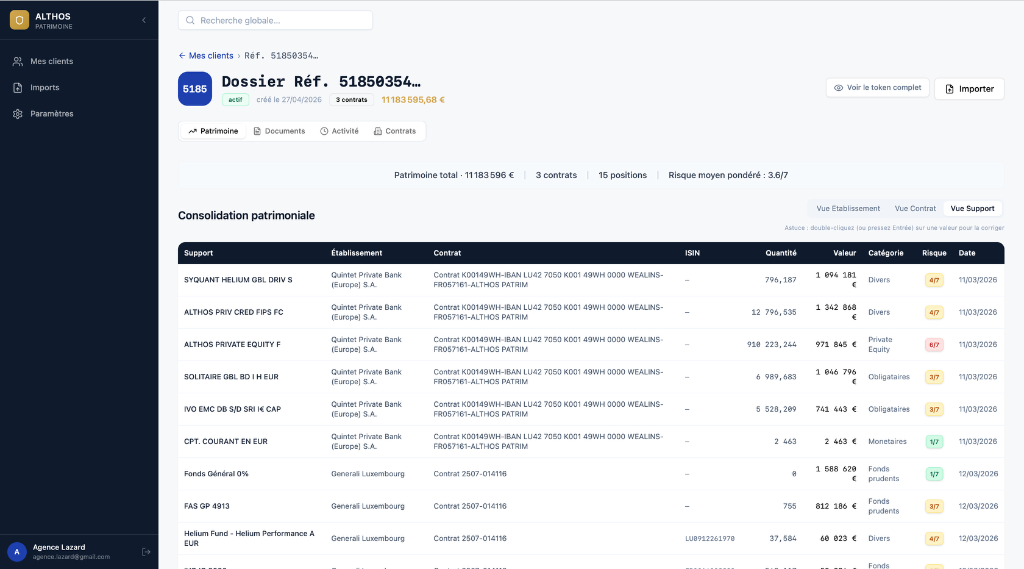Click Voir le token complet button
The image size is (1024, 569).
click(877, 88)
